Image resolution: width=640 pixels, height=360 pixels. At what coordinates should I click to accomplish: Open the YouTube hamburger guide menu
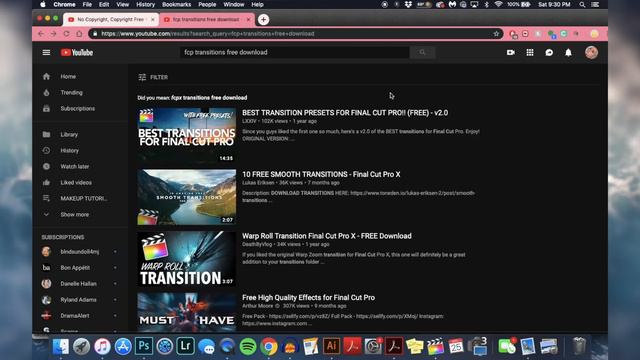[46, 52]
